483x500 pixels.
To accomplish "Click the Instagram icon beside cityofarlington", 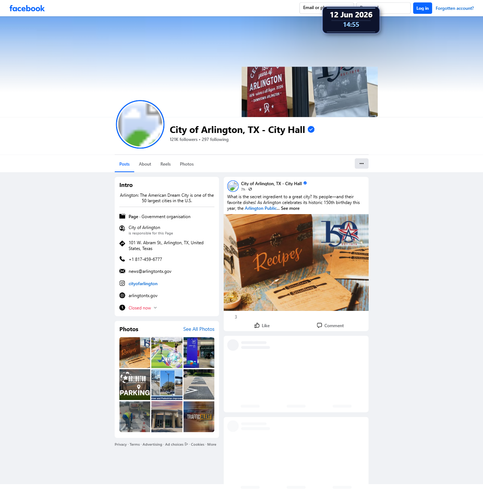I will coord(122,283).
